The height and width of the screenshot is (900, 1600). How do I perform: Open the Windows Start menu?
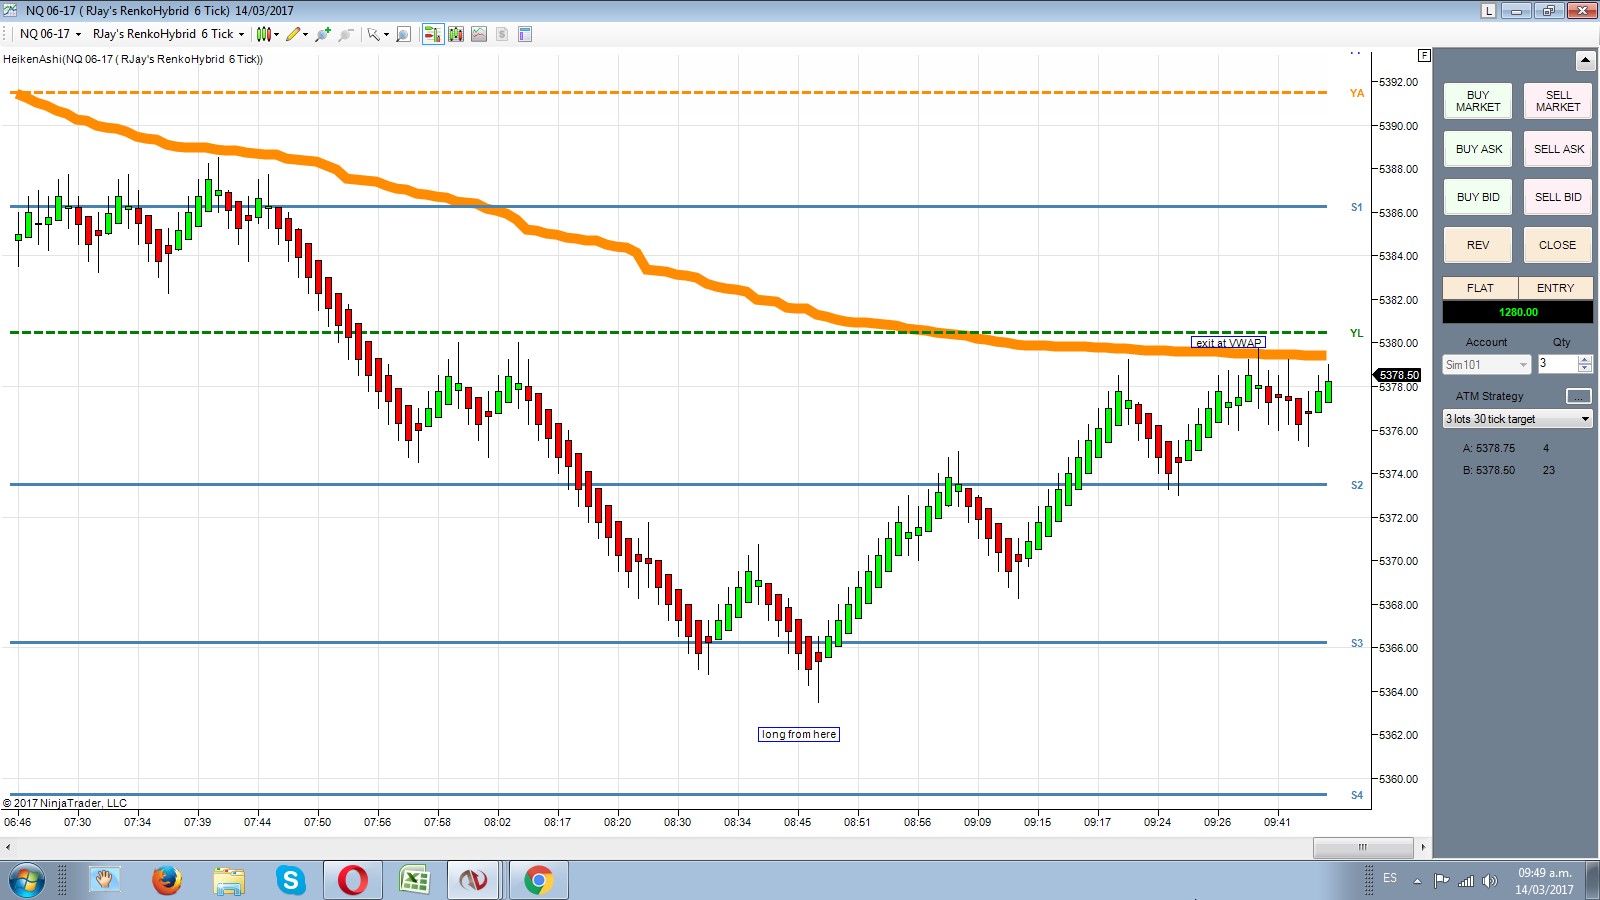click(x=26, y=881)
